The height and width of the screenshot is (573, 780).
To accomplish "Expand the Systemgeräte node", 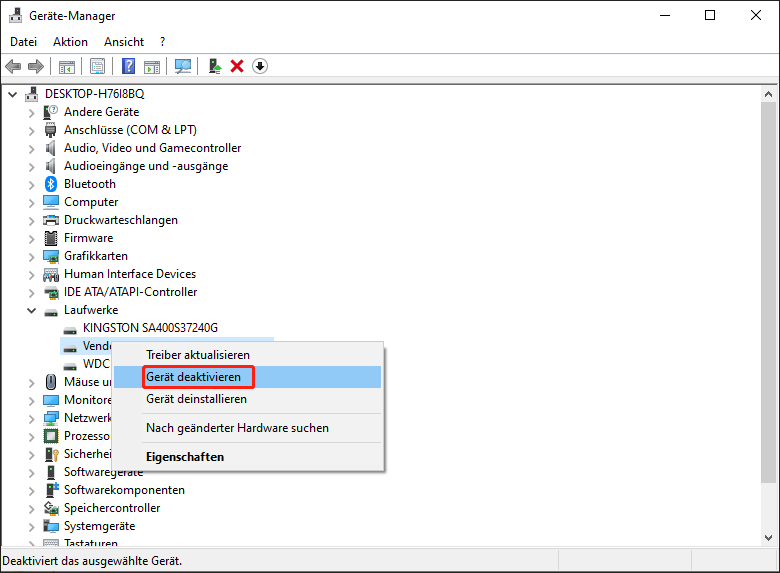I will click(x=31, y=527).
